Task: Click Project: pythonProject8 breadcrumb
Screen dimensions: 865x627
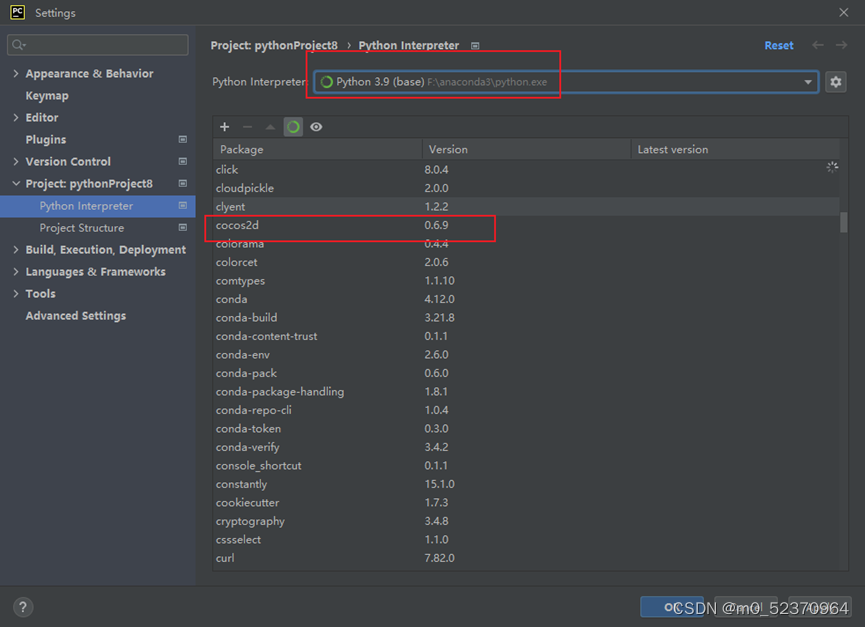Action: point(274,45)
